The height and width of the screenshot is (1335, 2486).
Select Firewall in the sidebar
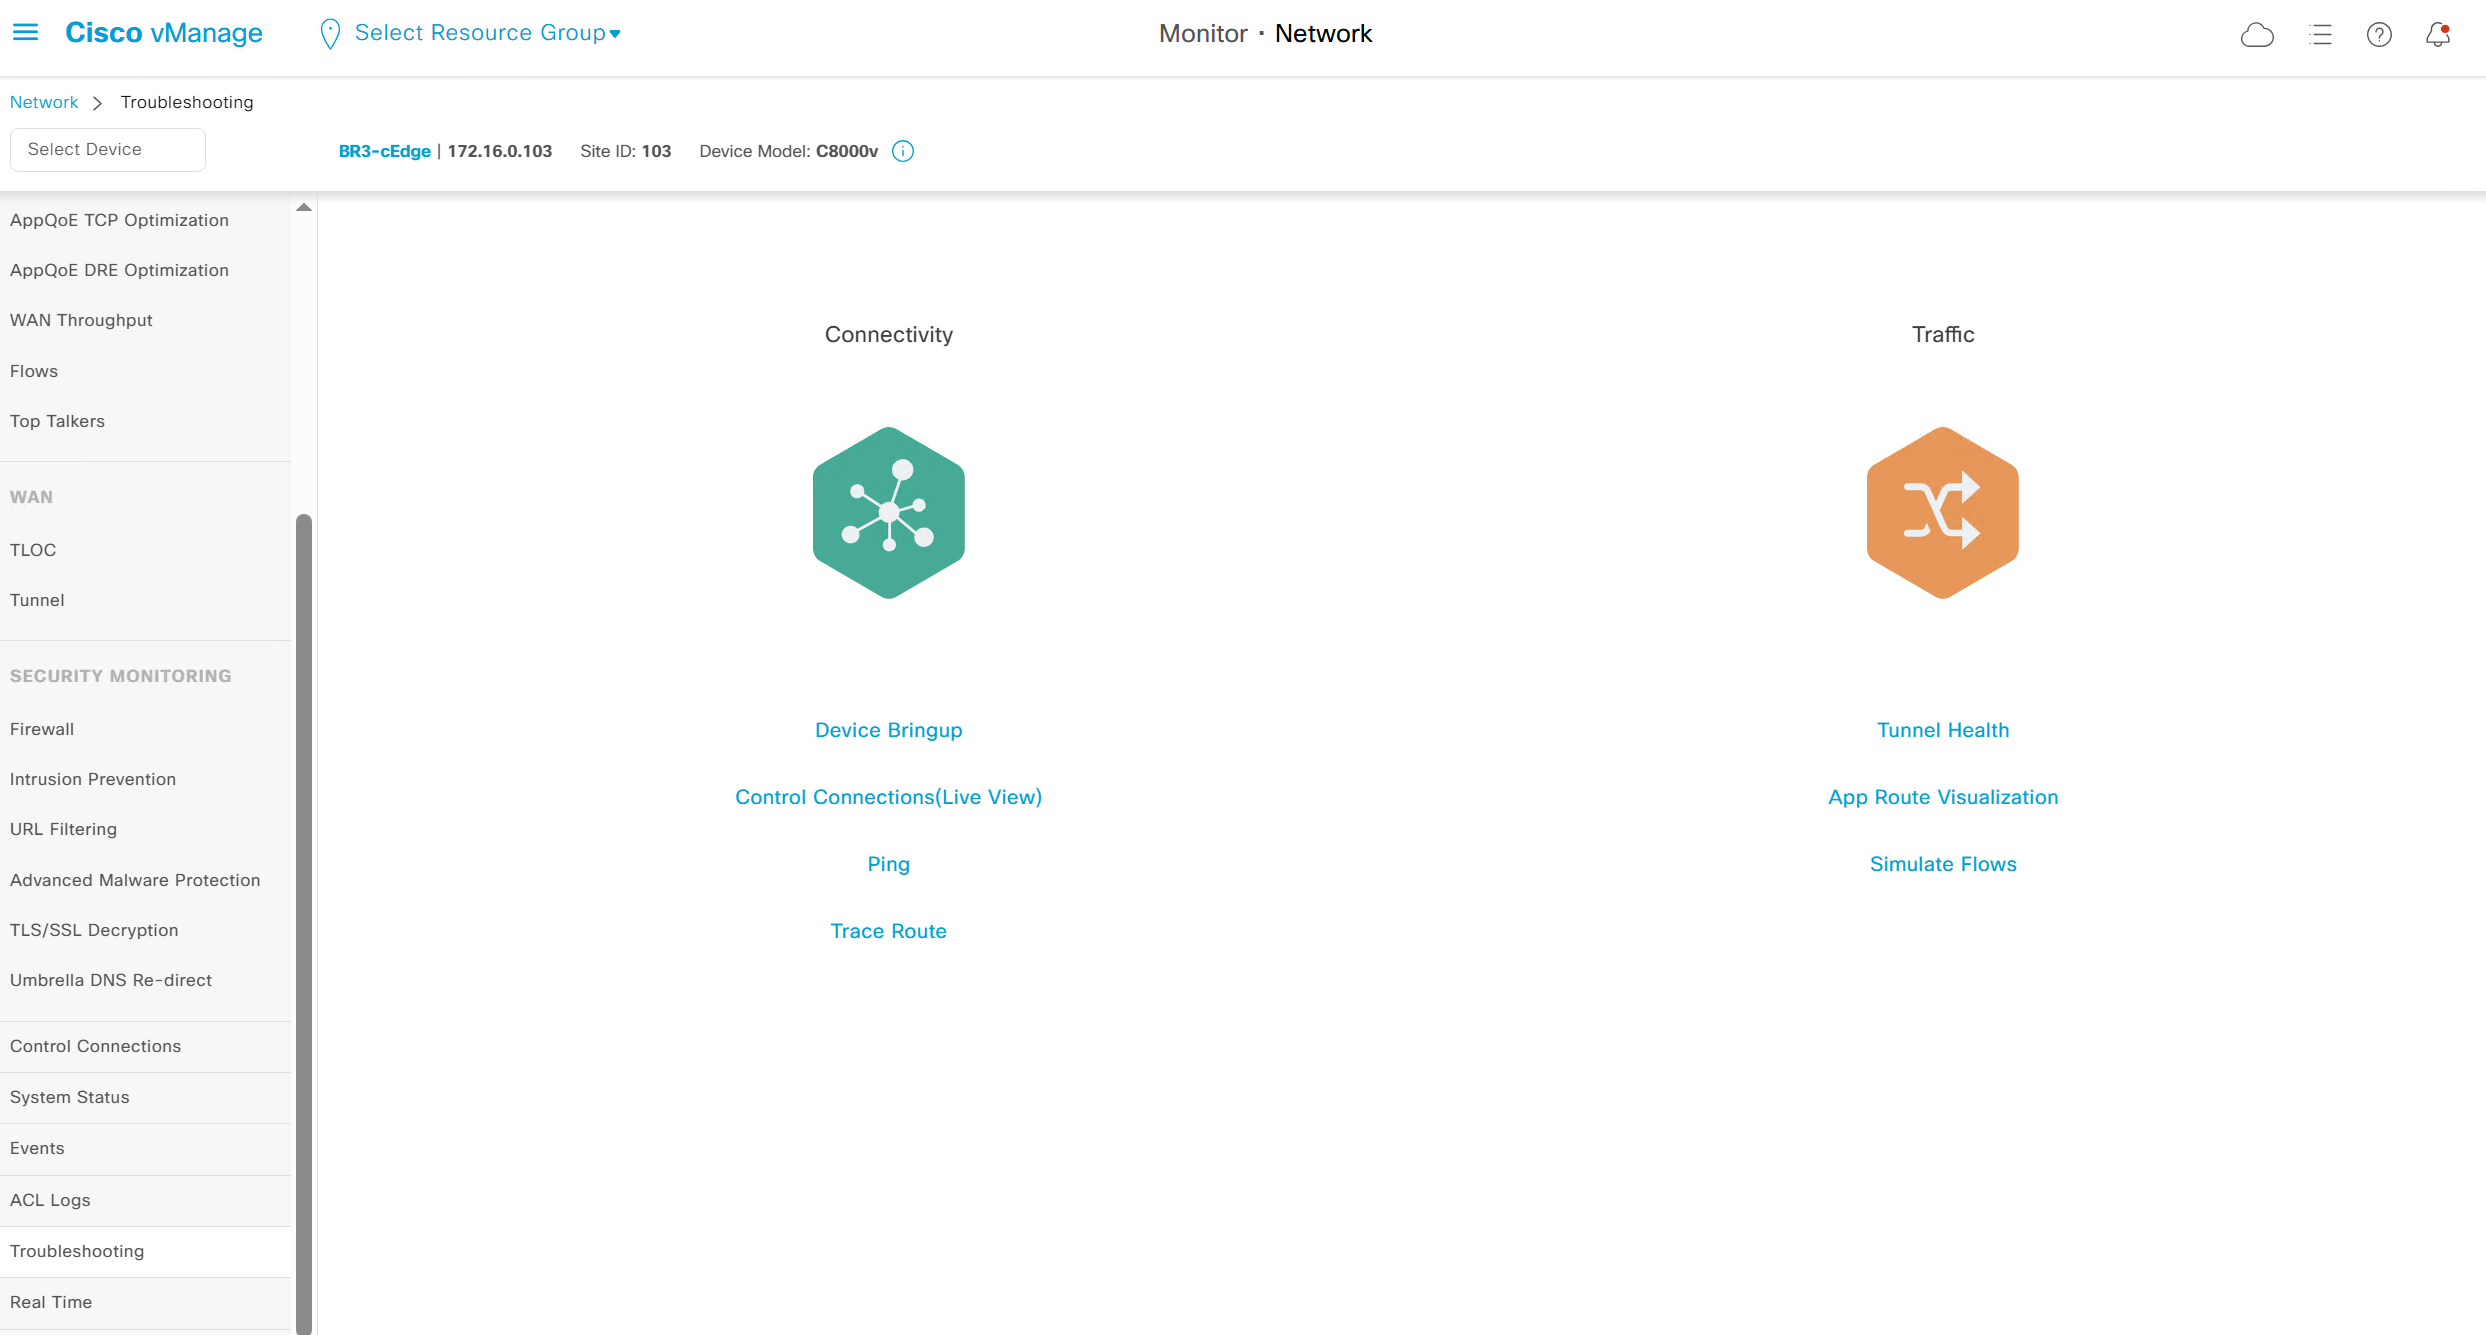(42, 729)
